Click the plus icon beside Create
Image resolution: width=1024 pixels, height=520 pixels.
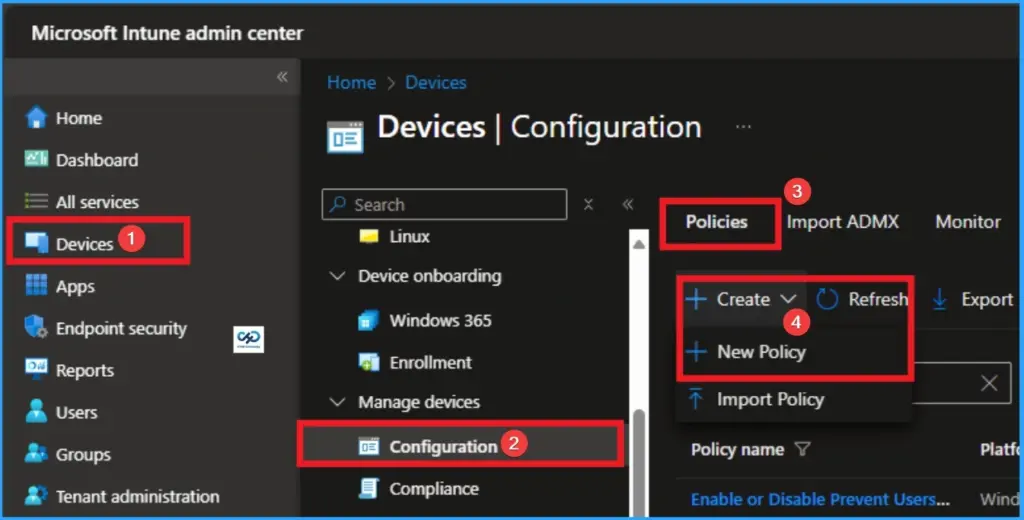point(696,299)
